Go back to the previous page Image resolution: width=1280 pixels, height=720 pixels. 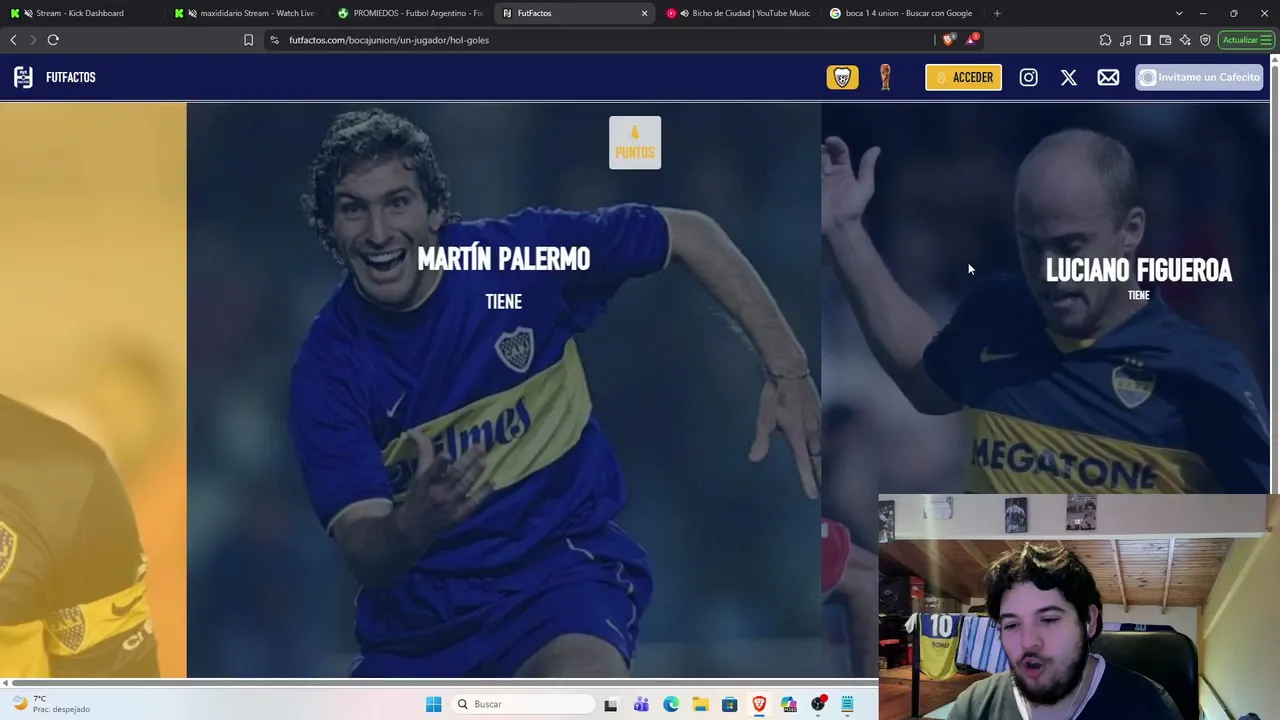tap(13, 40)
